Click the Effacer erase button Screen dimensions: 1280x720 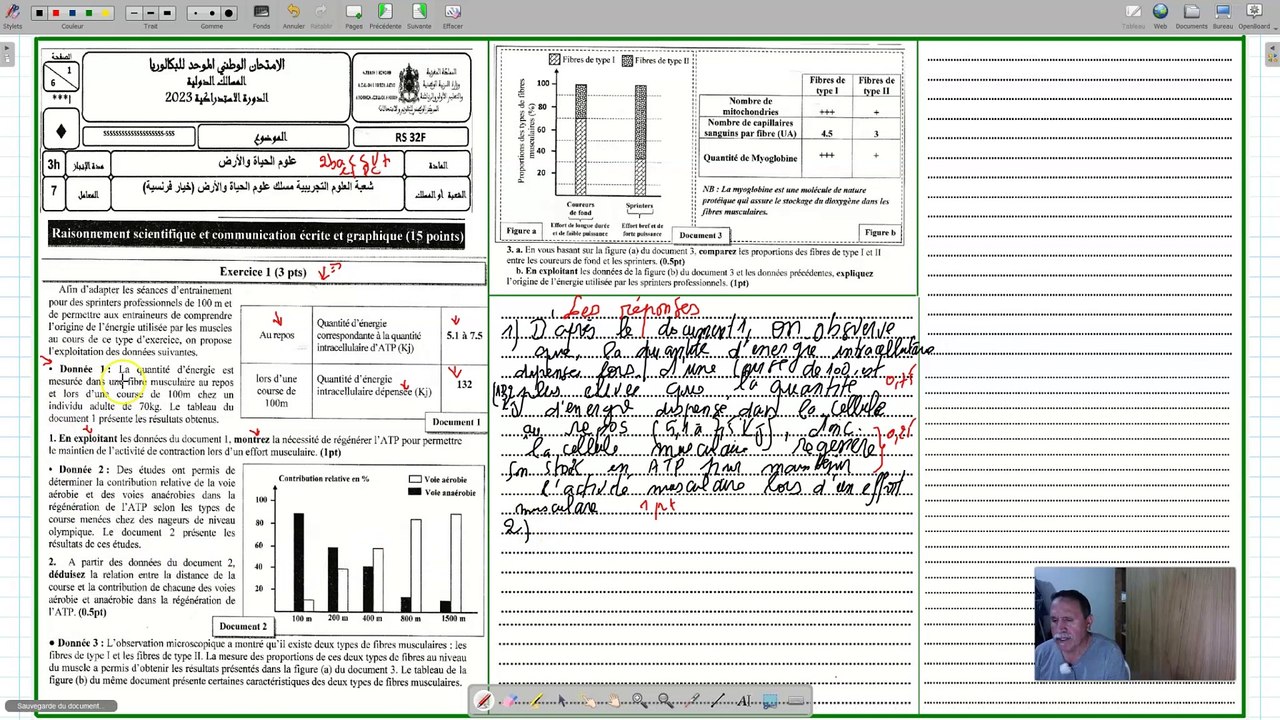(452, 15)
